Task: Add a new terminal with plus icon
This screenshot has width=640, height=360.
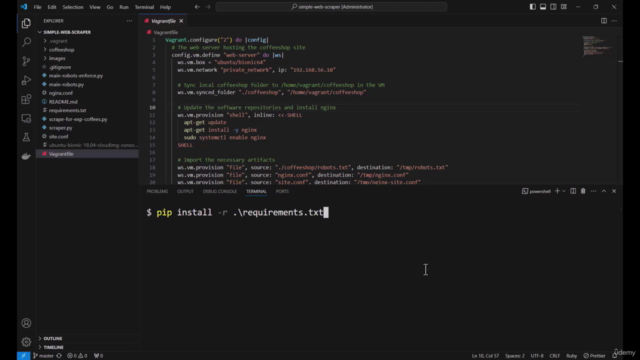Action: click(557, 191)
